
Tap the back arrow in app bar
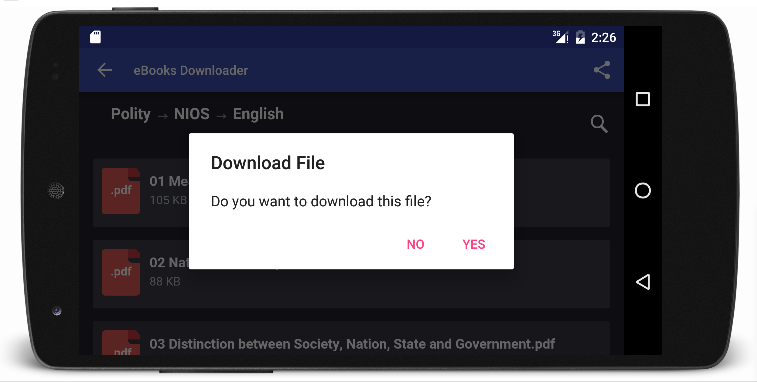[105, 70]
